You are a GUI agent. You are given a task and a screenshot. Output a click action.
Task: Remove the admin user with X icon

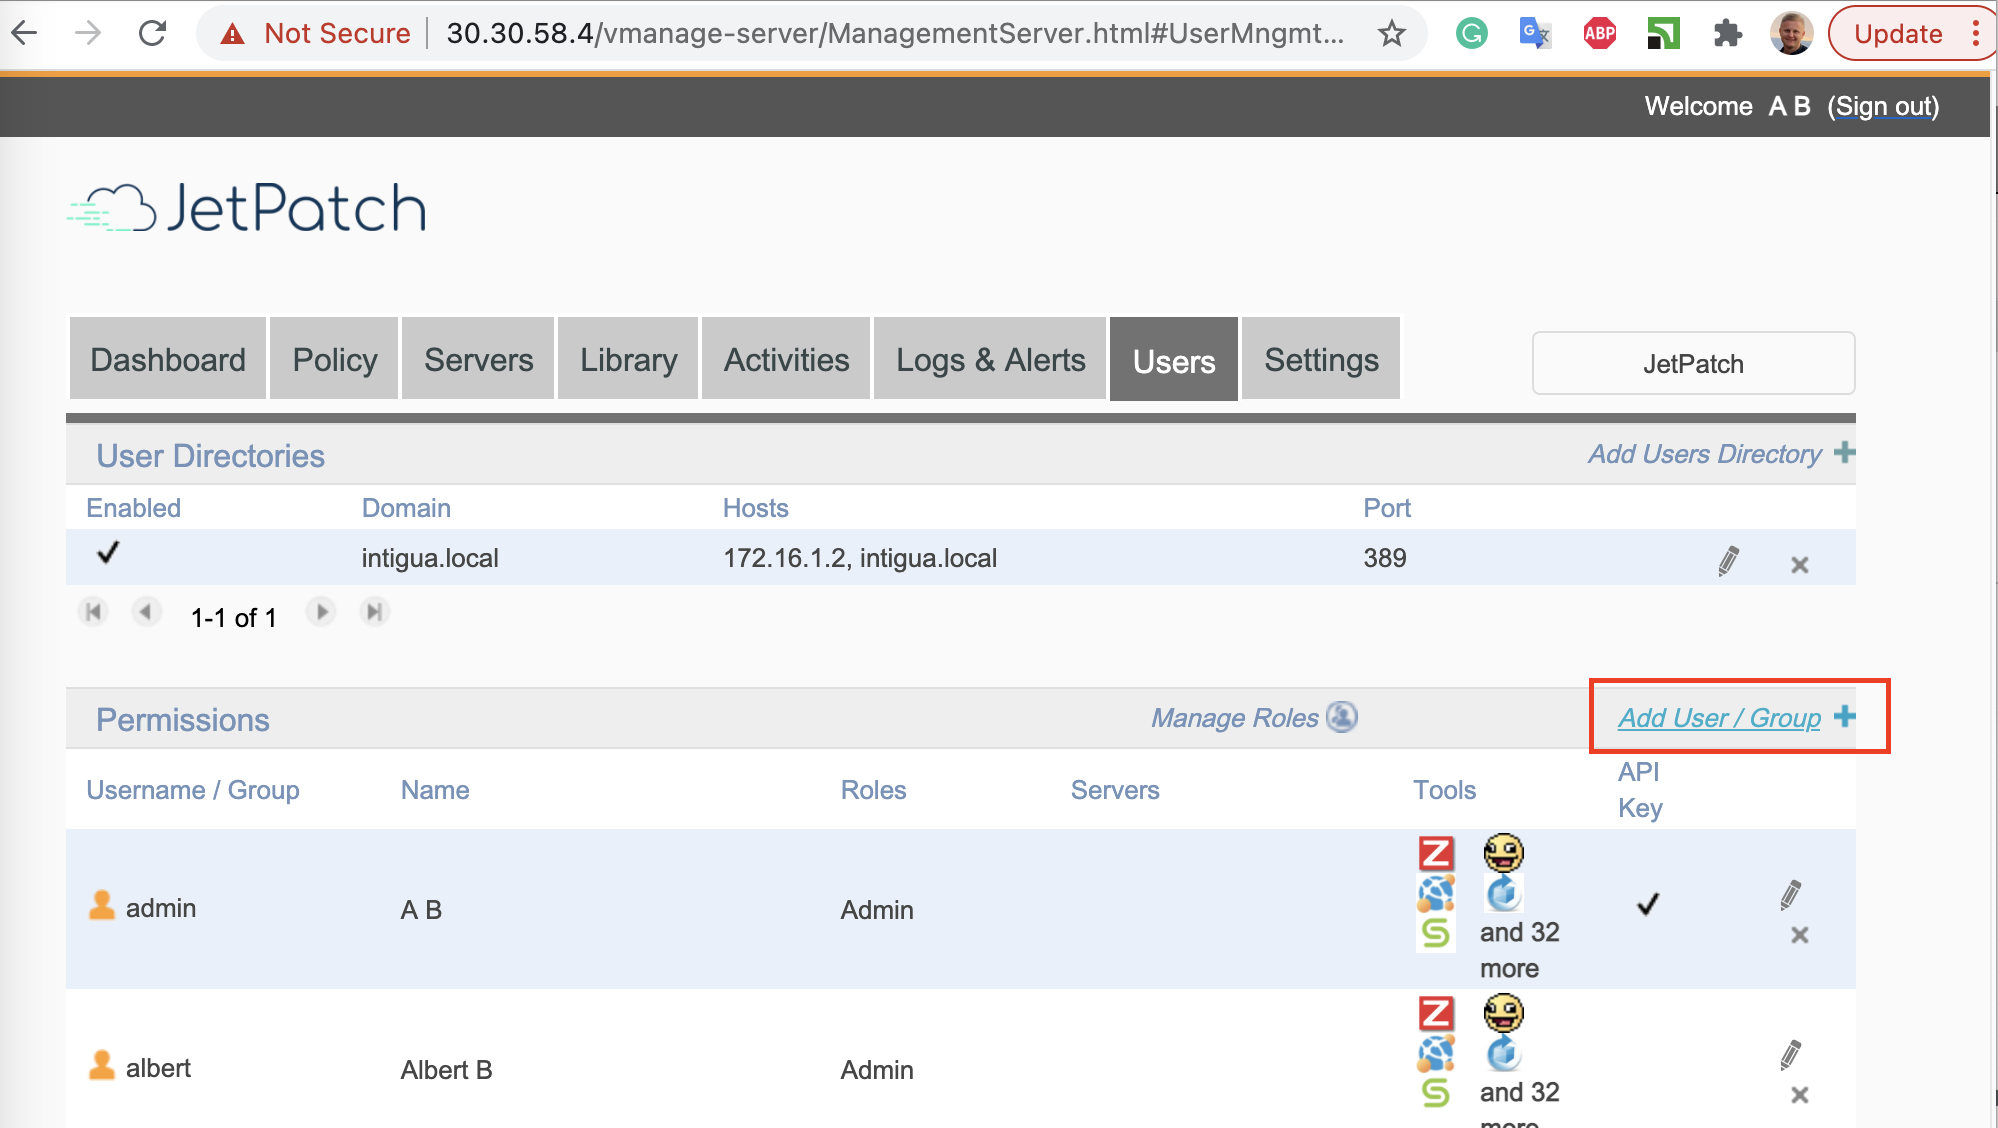tap(1799, 935)
